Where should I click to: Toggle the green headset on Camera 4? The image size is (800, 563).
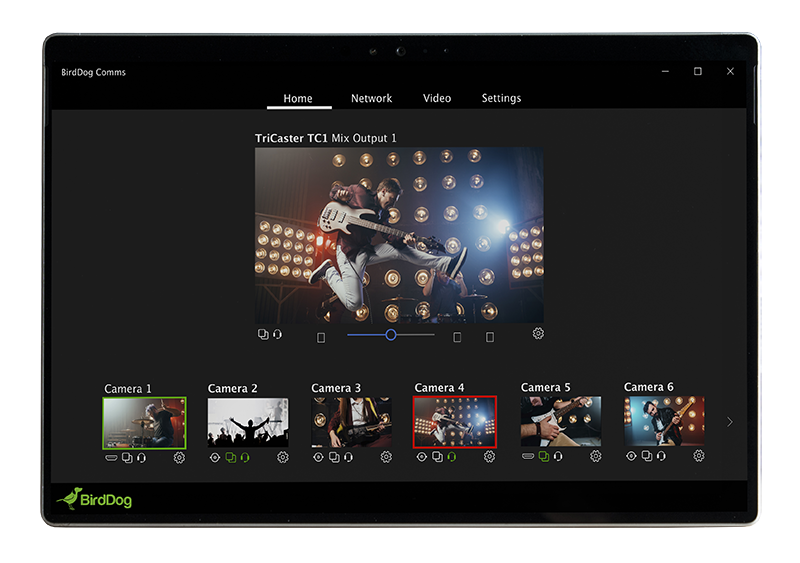[x=451, y=457]
